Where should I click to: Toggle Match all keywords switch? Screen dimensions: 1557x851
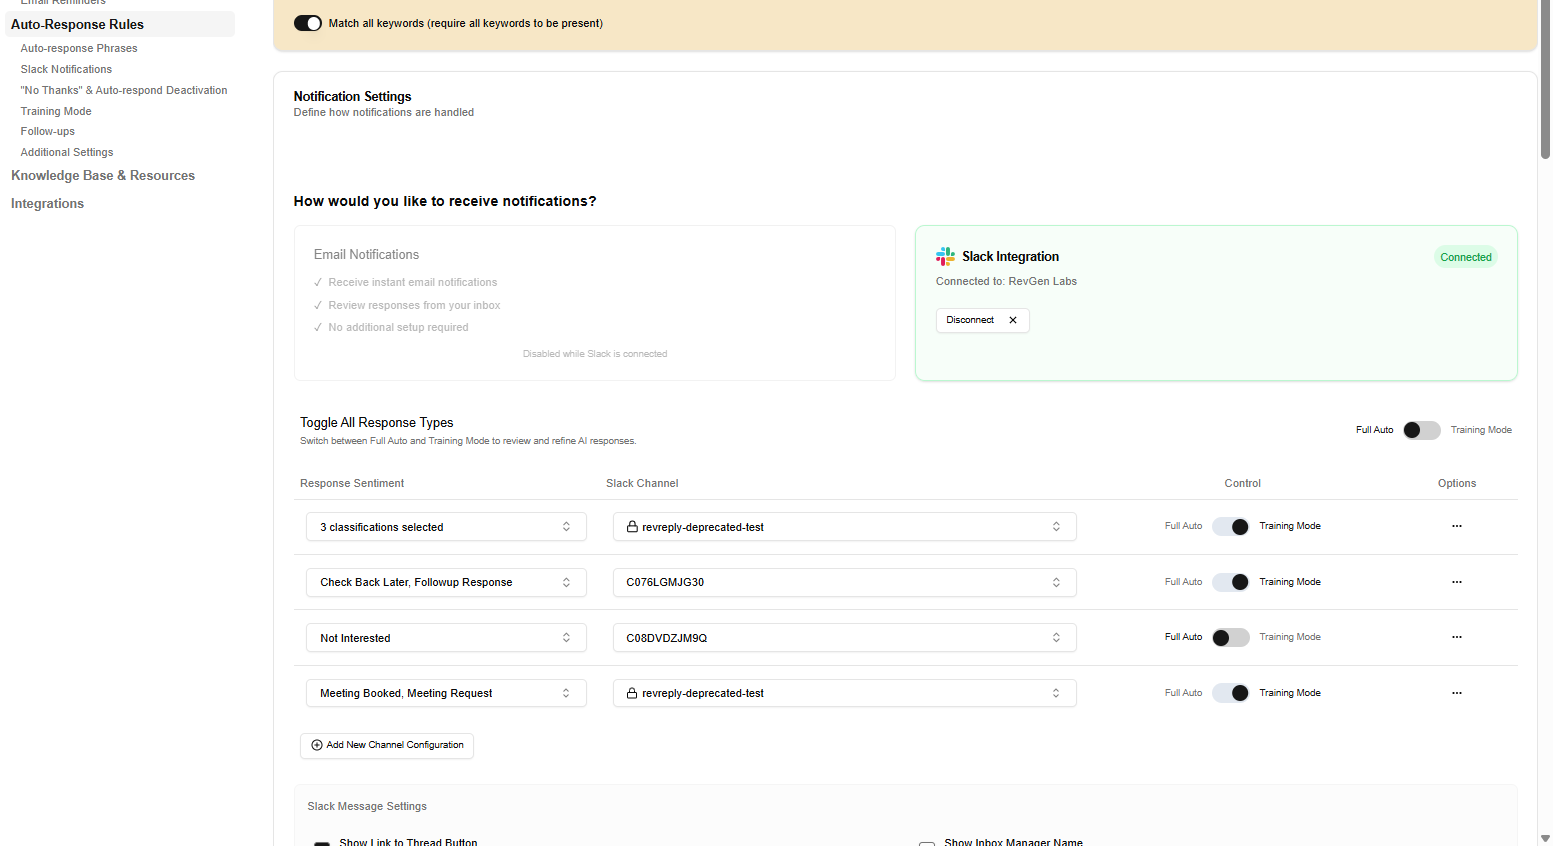pos(308,23)
